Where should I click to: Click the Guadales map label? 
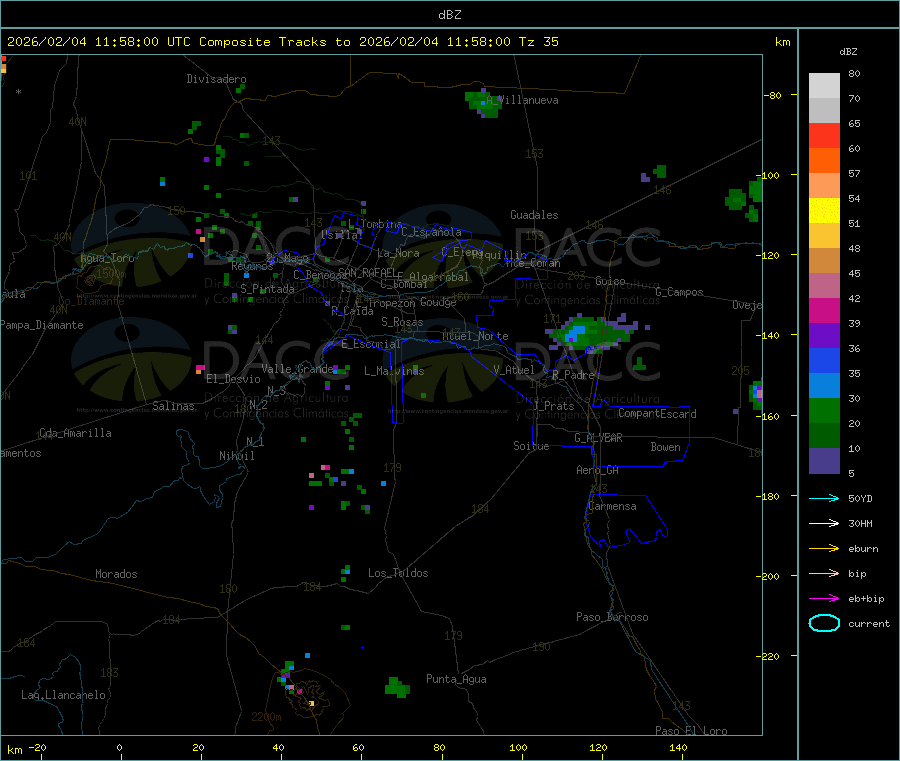point(534,215)
